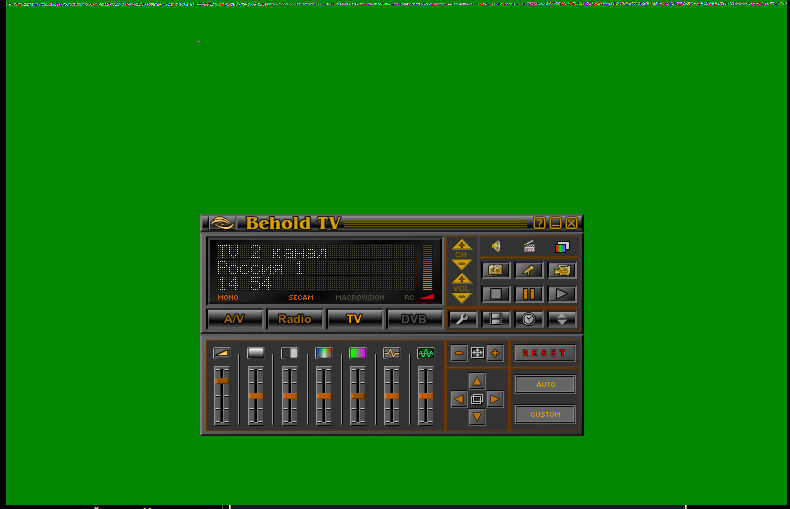Switch to Radio mode
This screenshot has height=509, width=790.
pyautogui.click(x=294, y=319)
